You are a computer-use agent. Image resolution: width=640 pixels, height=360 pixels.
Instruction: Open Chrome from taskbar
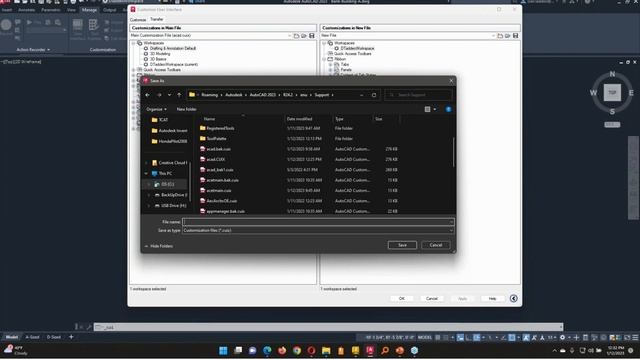tap(296, 351)
